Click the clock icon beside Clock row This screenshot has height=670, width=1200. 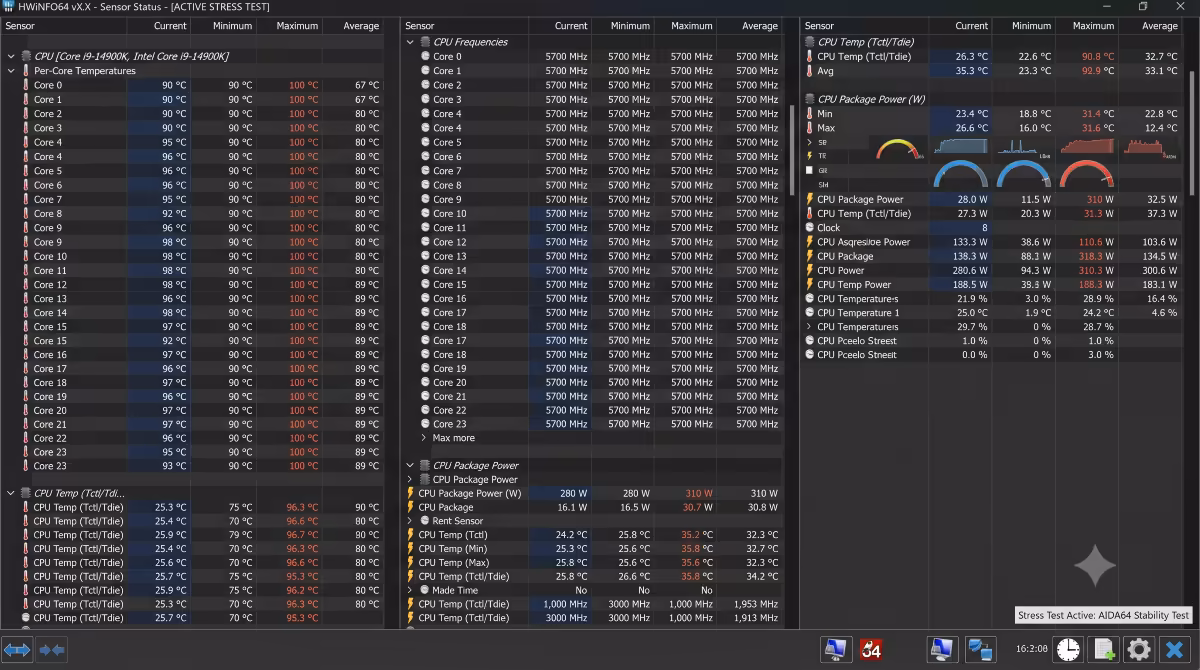coord(810,227)
